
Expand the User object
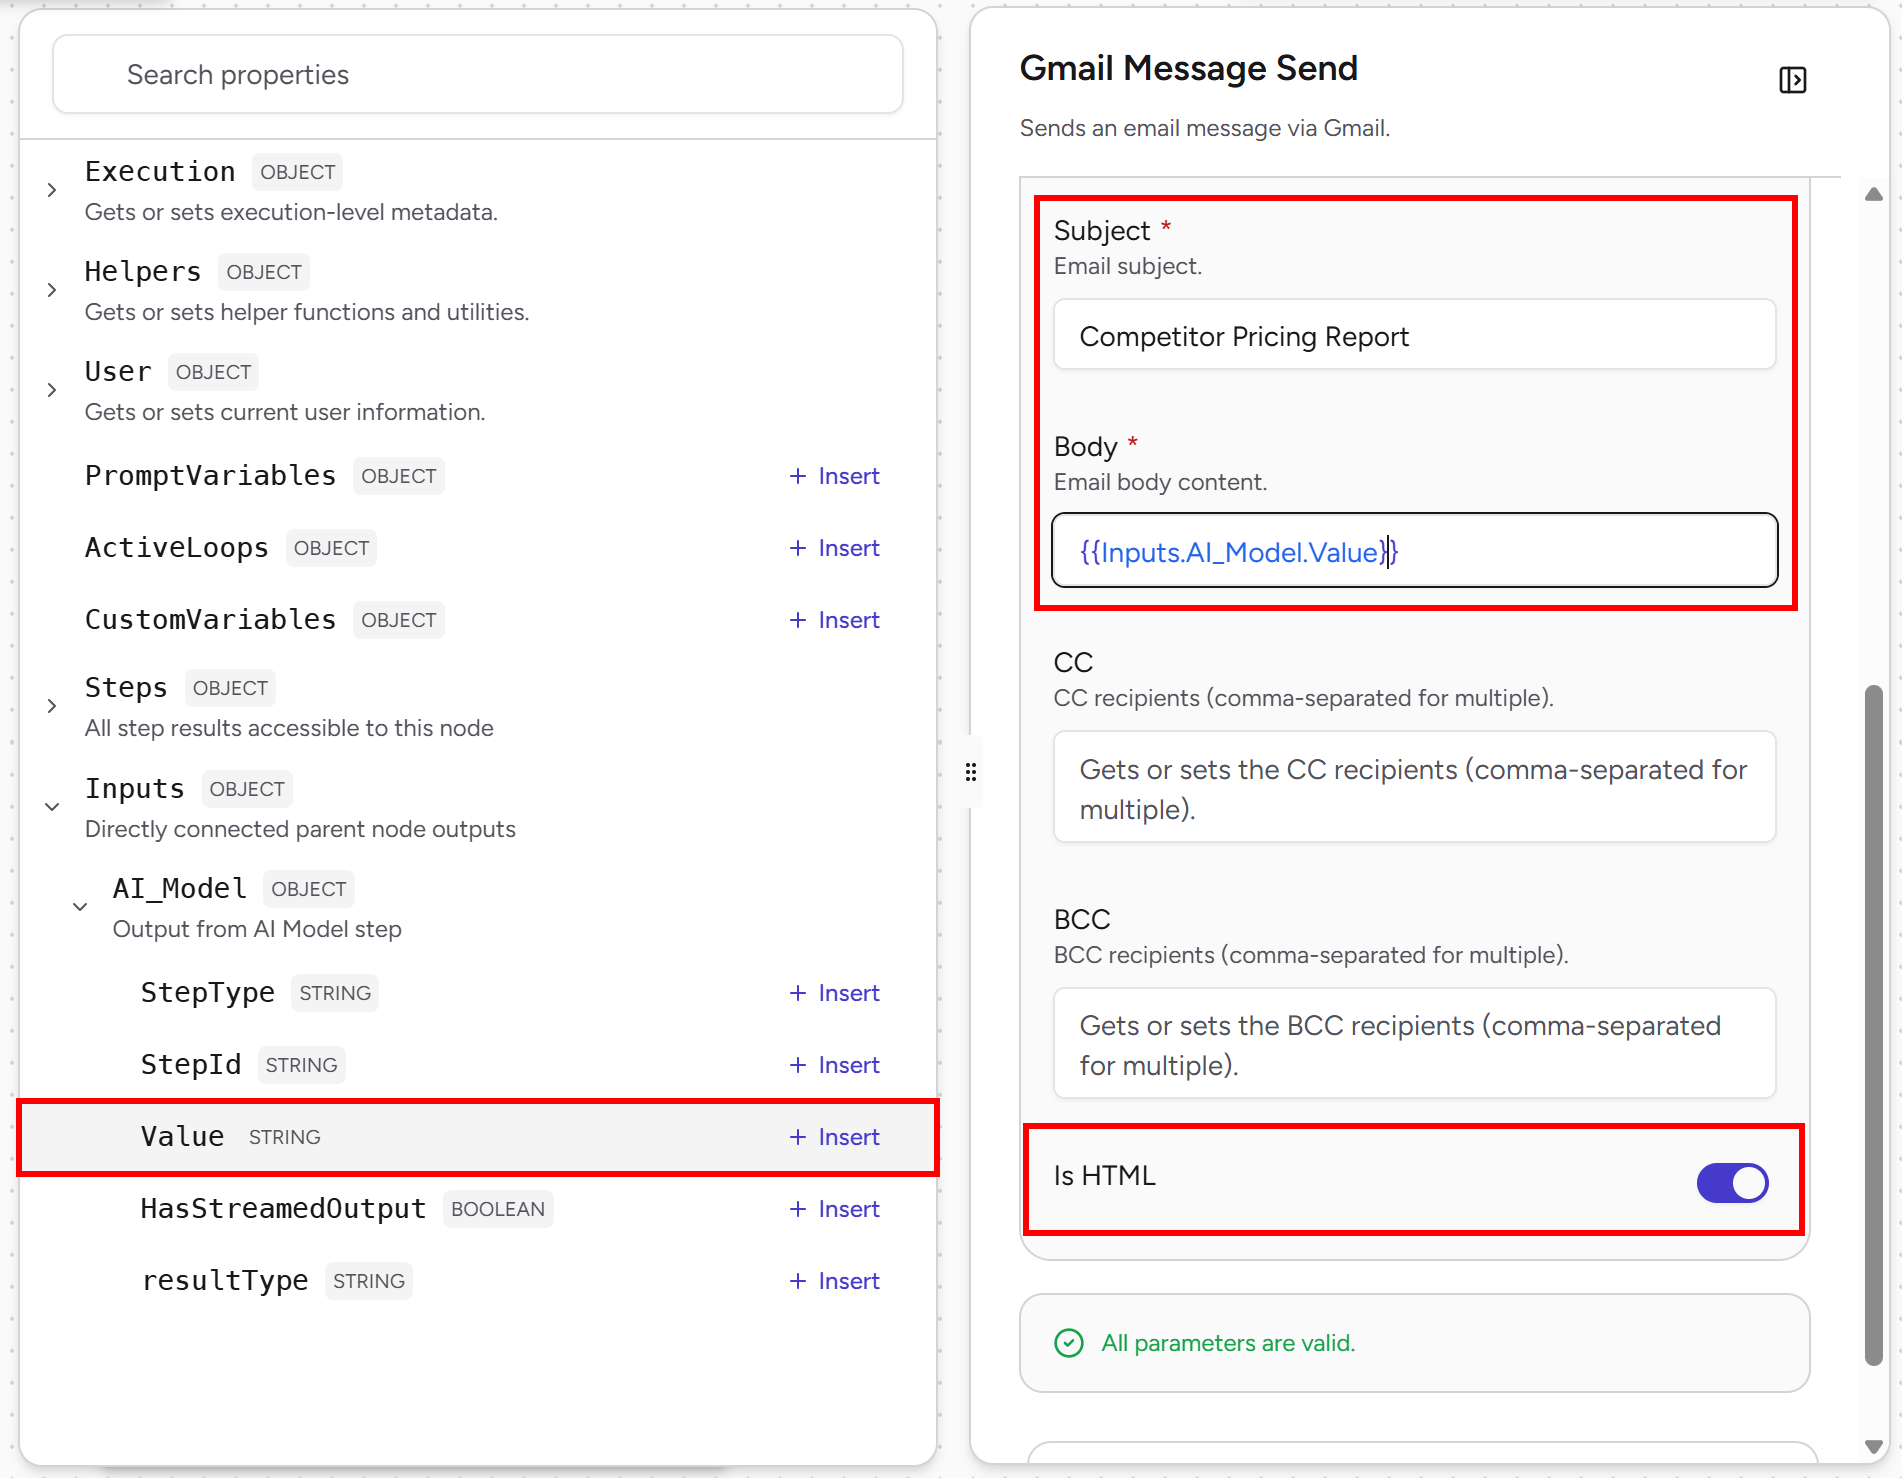(52, 390)
